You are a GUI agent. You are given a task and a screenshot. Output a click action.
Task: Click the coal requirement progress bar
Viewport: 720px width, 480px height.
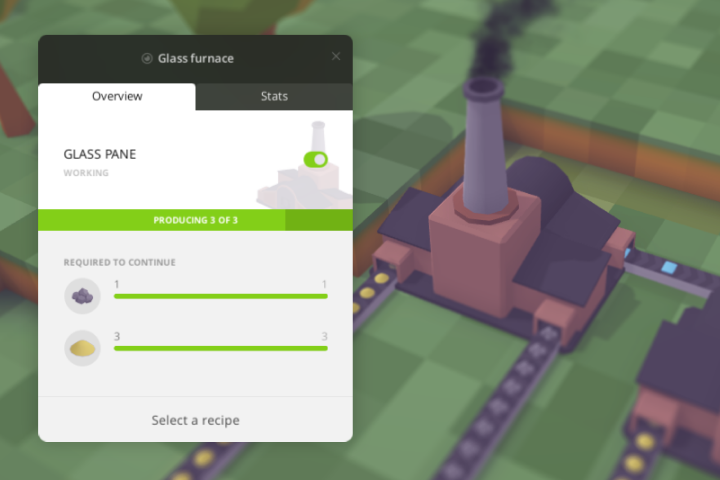(221, 296)
